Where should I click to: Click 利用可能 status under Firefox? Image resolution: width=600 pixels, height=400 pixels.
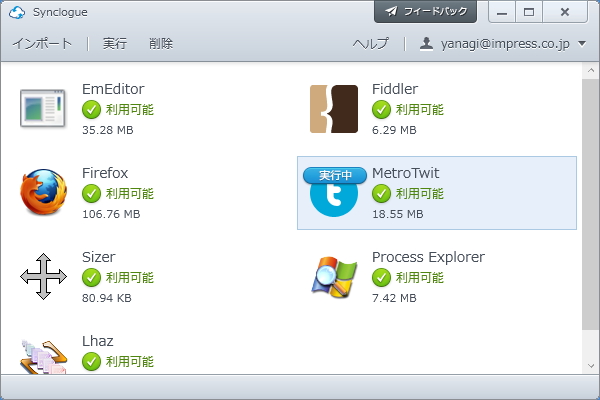pos(130,194)
